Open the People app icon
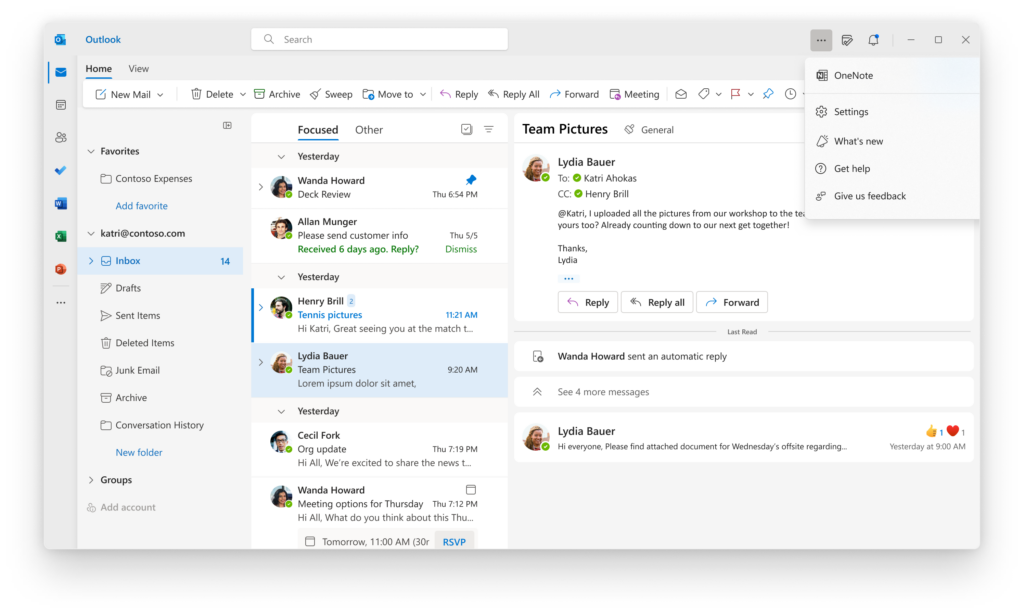This screenshot has height=615, width=1024. tap(60, 136)
